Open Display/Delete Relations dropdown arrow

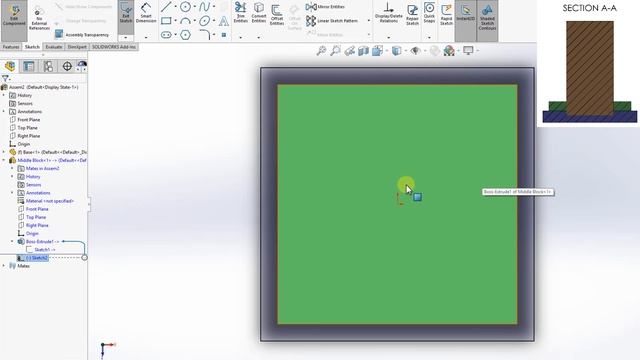click(389, 37)
